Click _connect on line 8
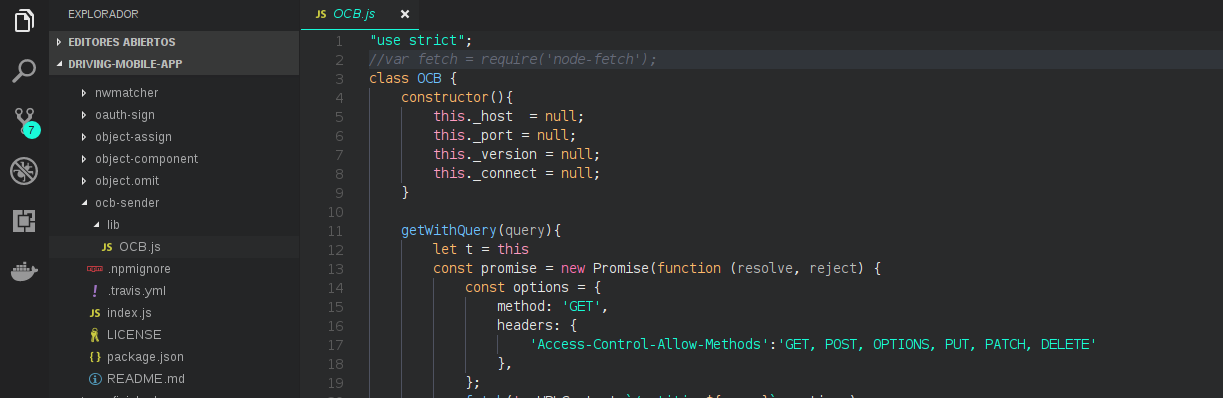Screen dimensions: 1223x398 505,173
